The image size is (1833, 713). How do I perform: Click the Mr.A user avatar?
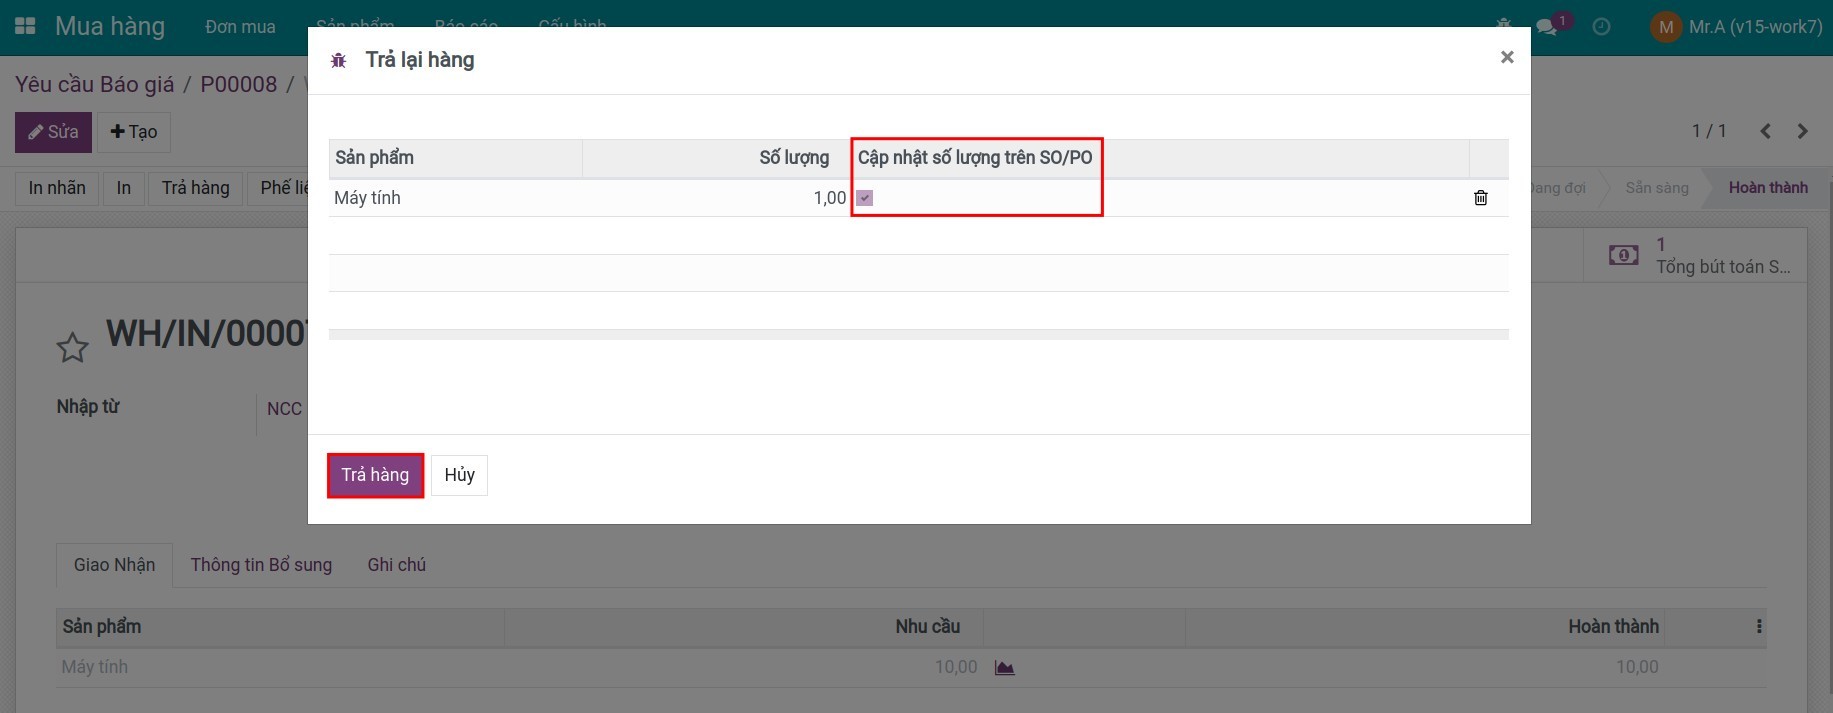1665,27
